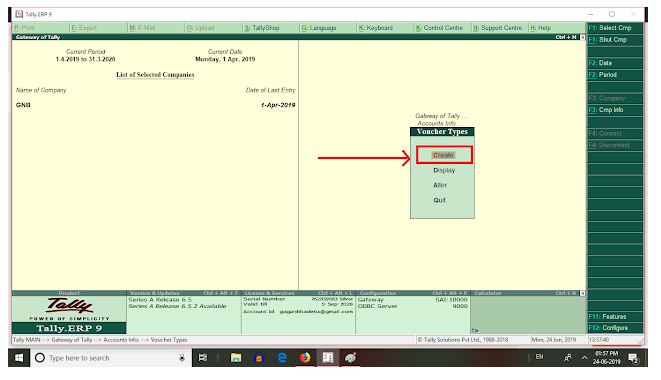Click F3: Cmp Info button

point(615,110)
